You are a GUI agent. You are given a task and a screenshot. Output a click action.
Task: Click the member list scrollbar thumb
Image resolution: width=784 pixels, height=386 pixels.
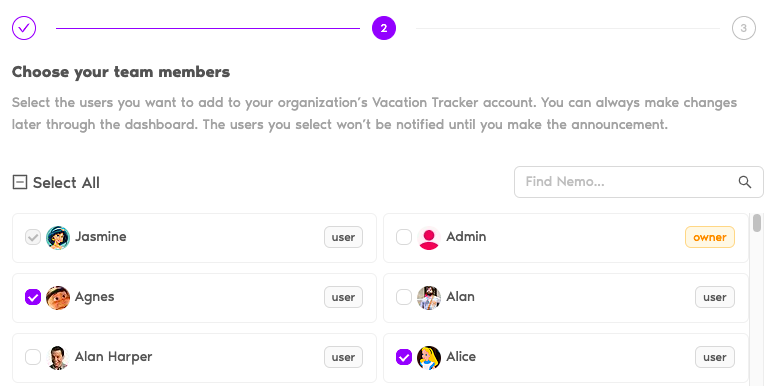pyautogui.click(x=757, y=223)
